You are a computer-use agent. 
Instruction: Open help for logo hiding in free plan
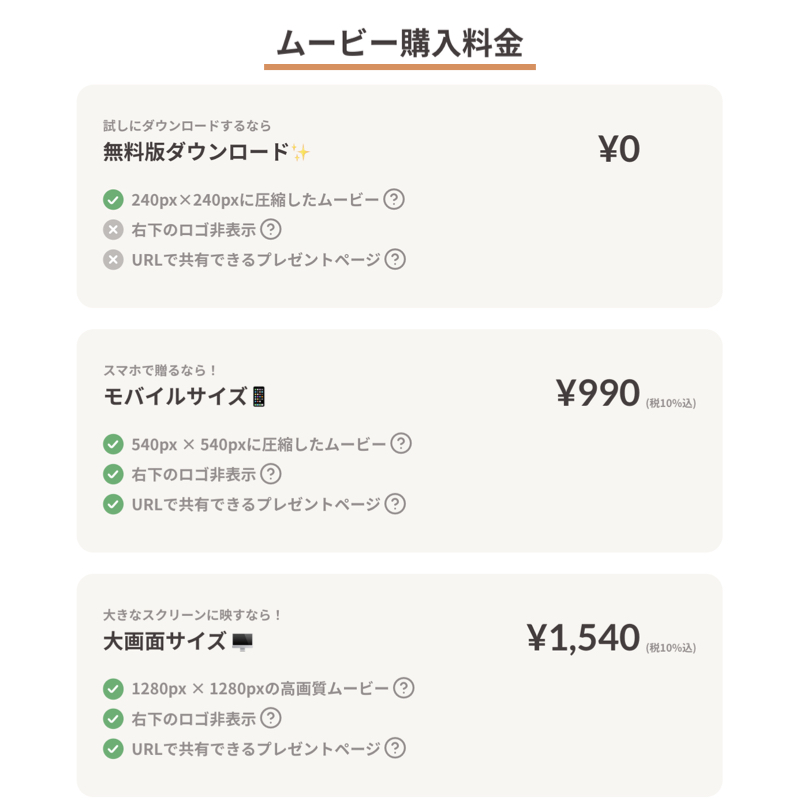(271, 229)
